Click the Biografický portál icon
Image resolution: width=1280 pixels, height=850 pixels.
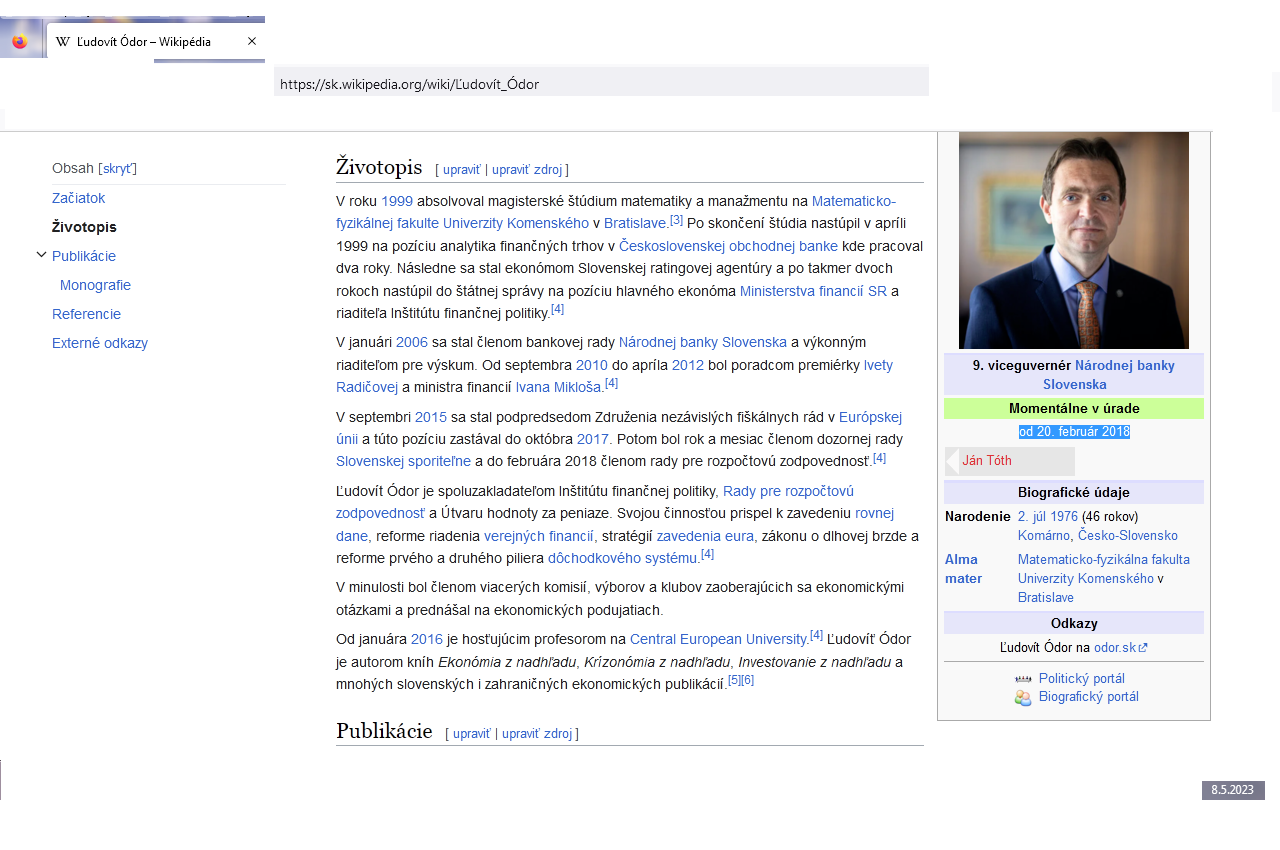point(1023,698)
